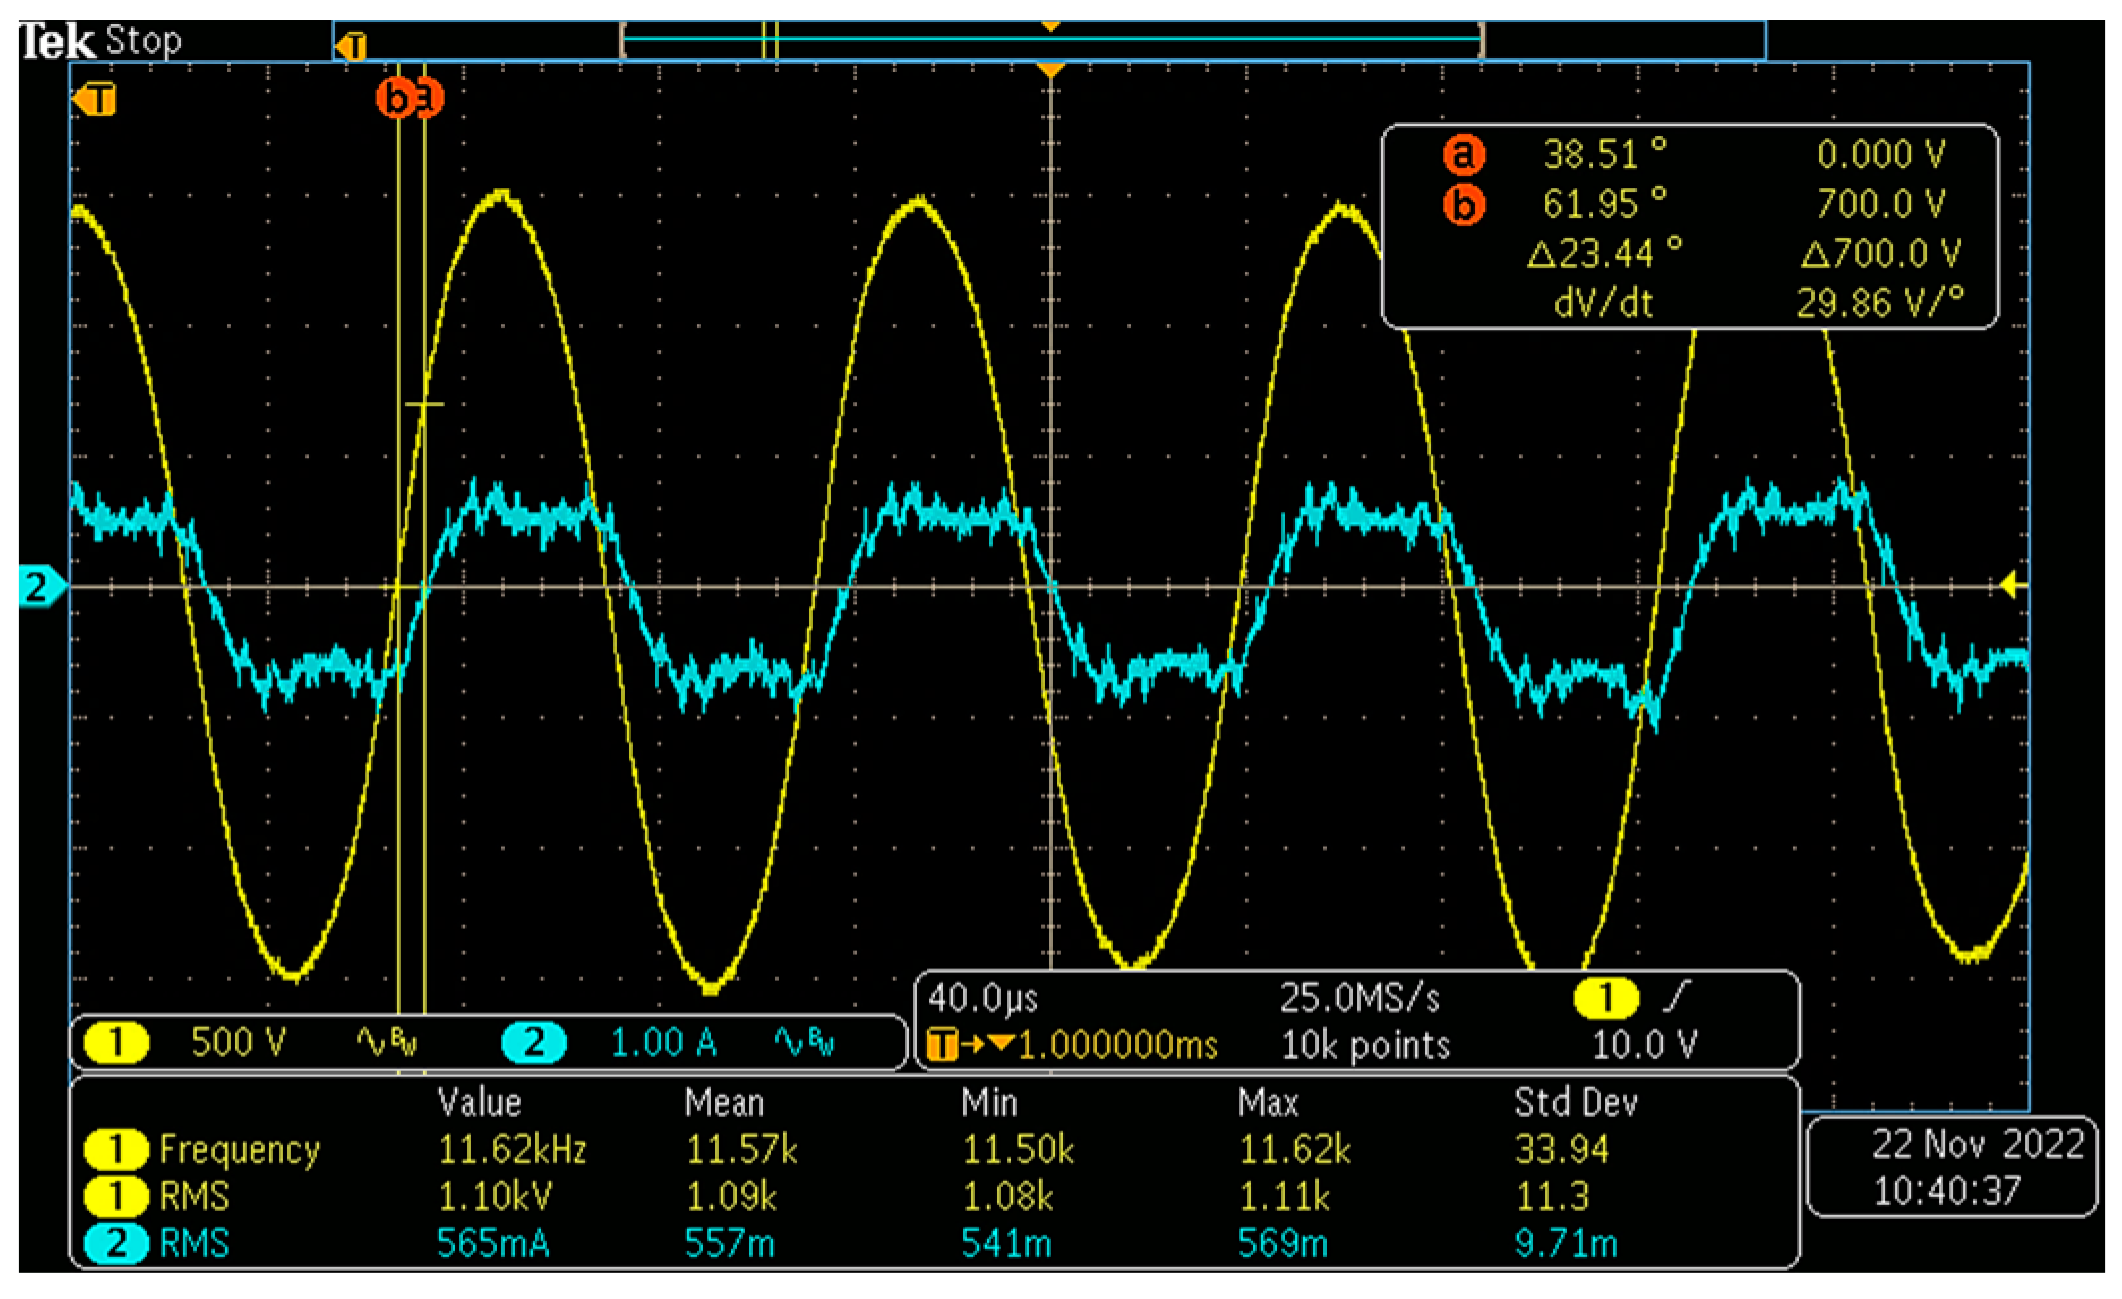This screenshot has width=2122, height=1299.
Task: Click the Stop acquisition status label
Action: [143, 41]
